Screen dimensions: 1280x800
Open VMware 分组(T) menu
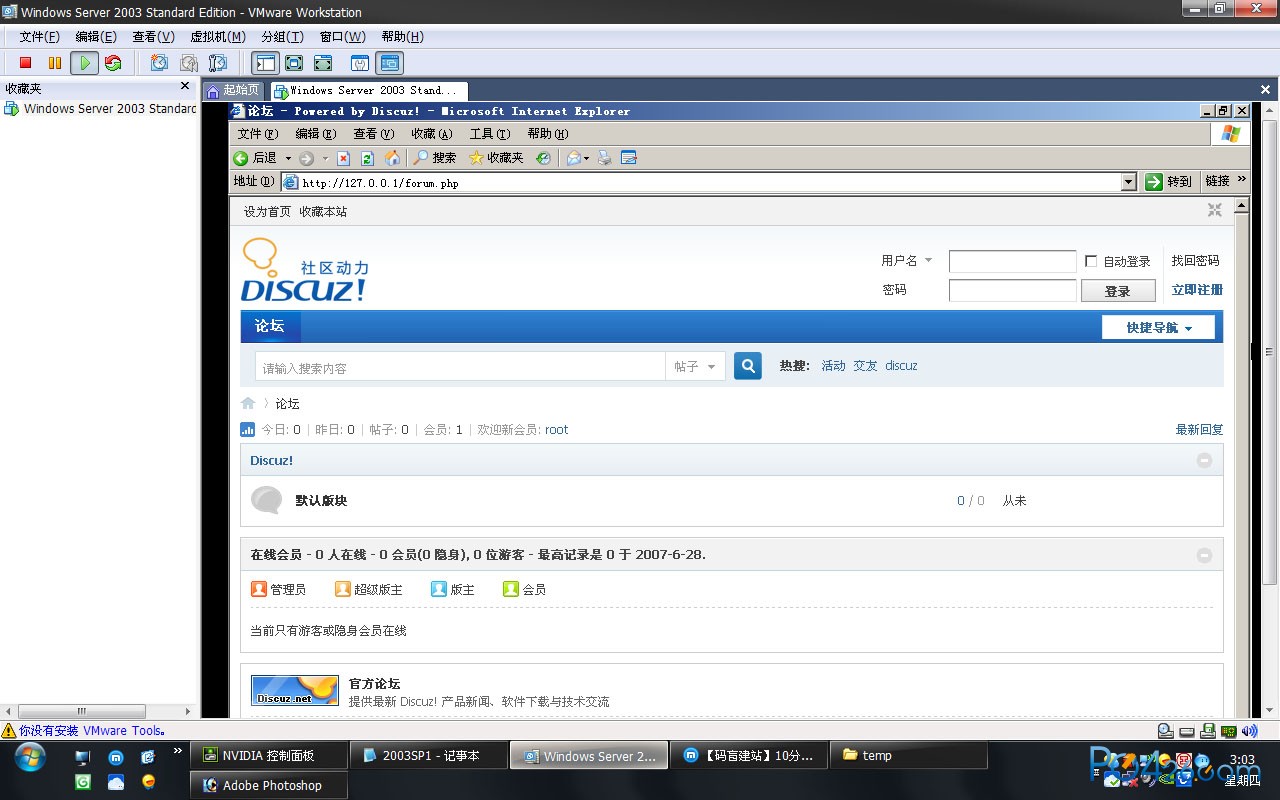coord(282,37)
